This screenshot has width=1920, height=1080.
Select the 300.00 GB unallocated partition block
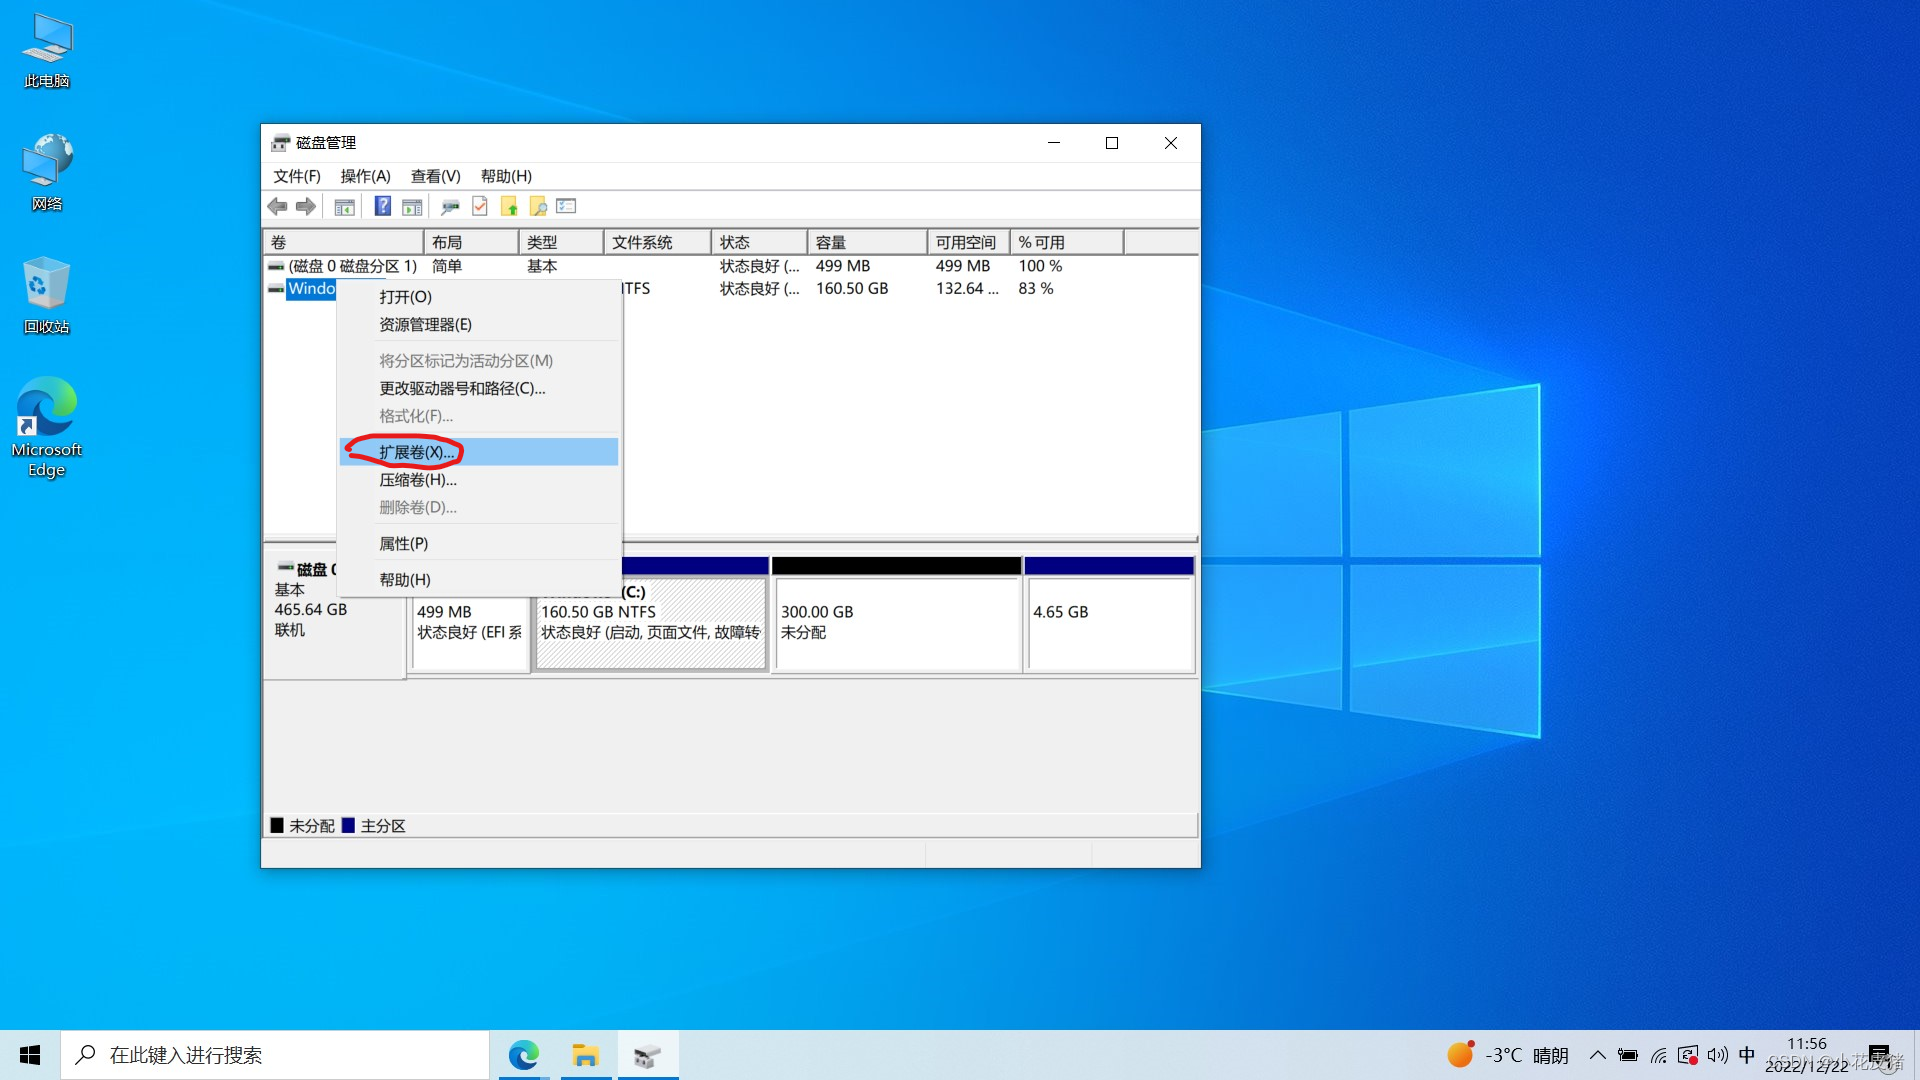(x=896, y=622)
